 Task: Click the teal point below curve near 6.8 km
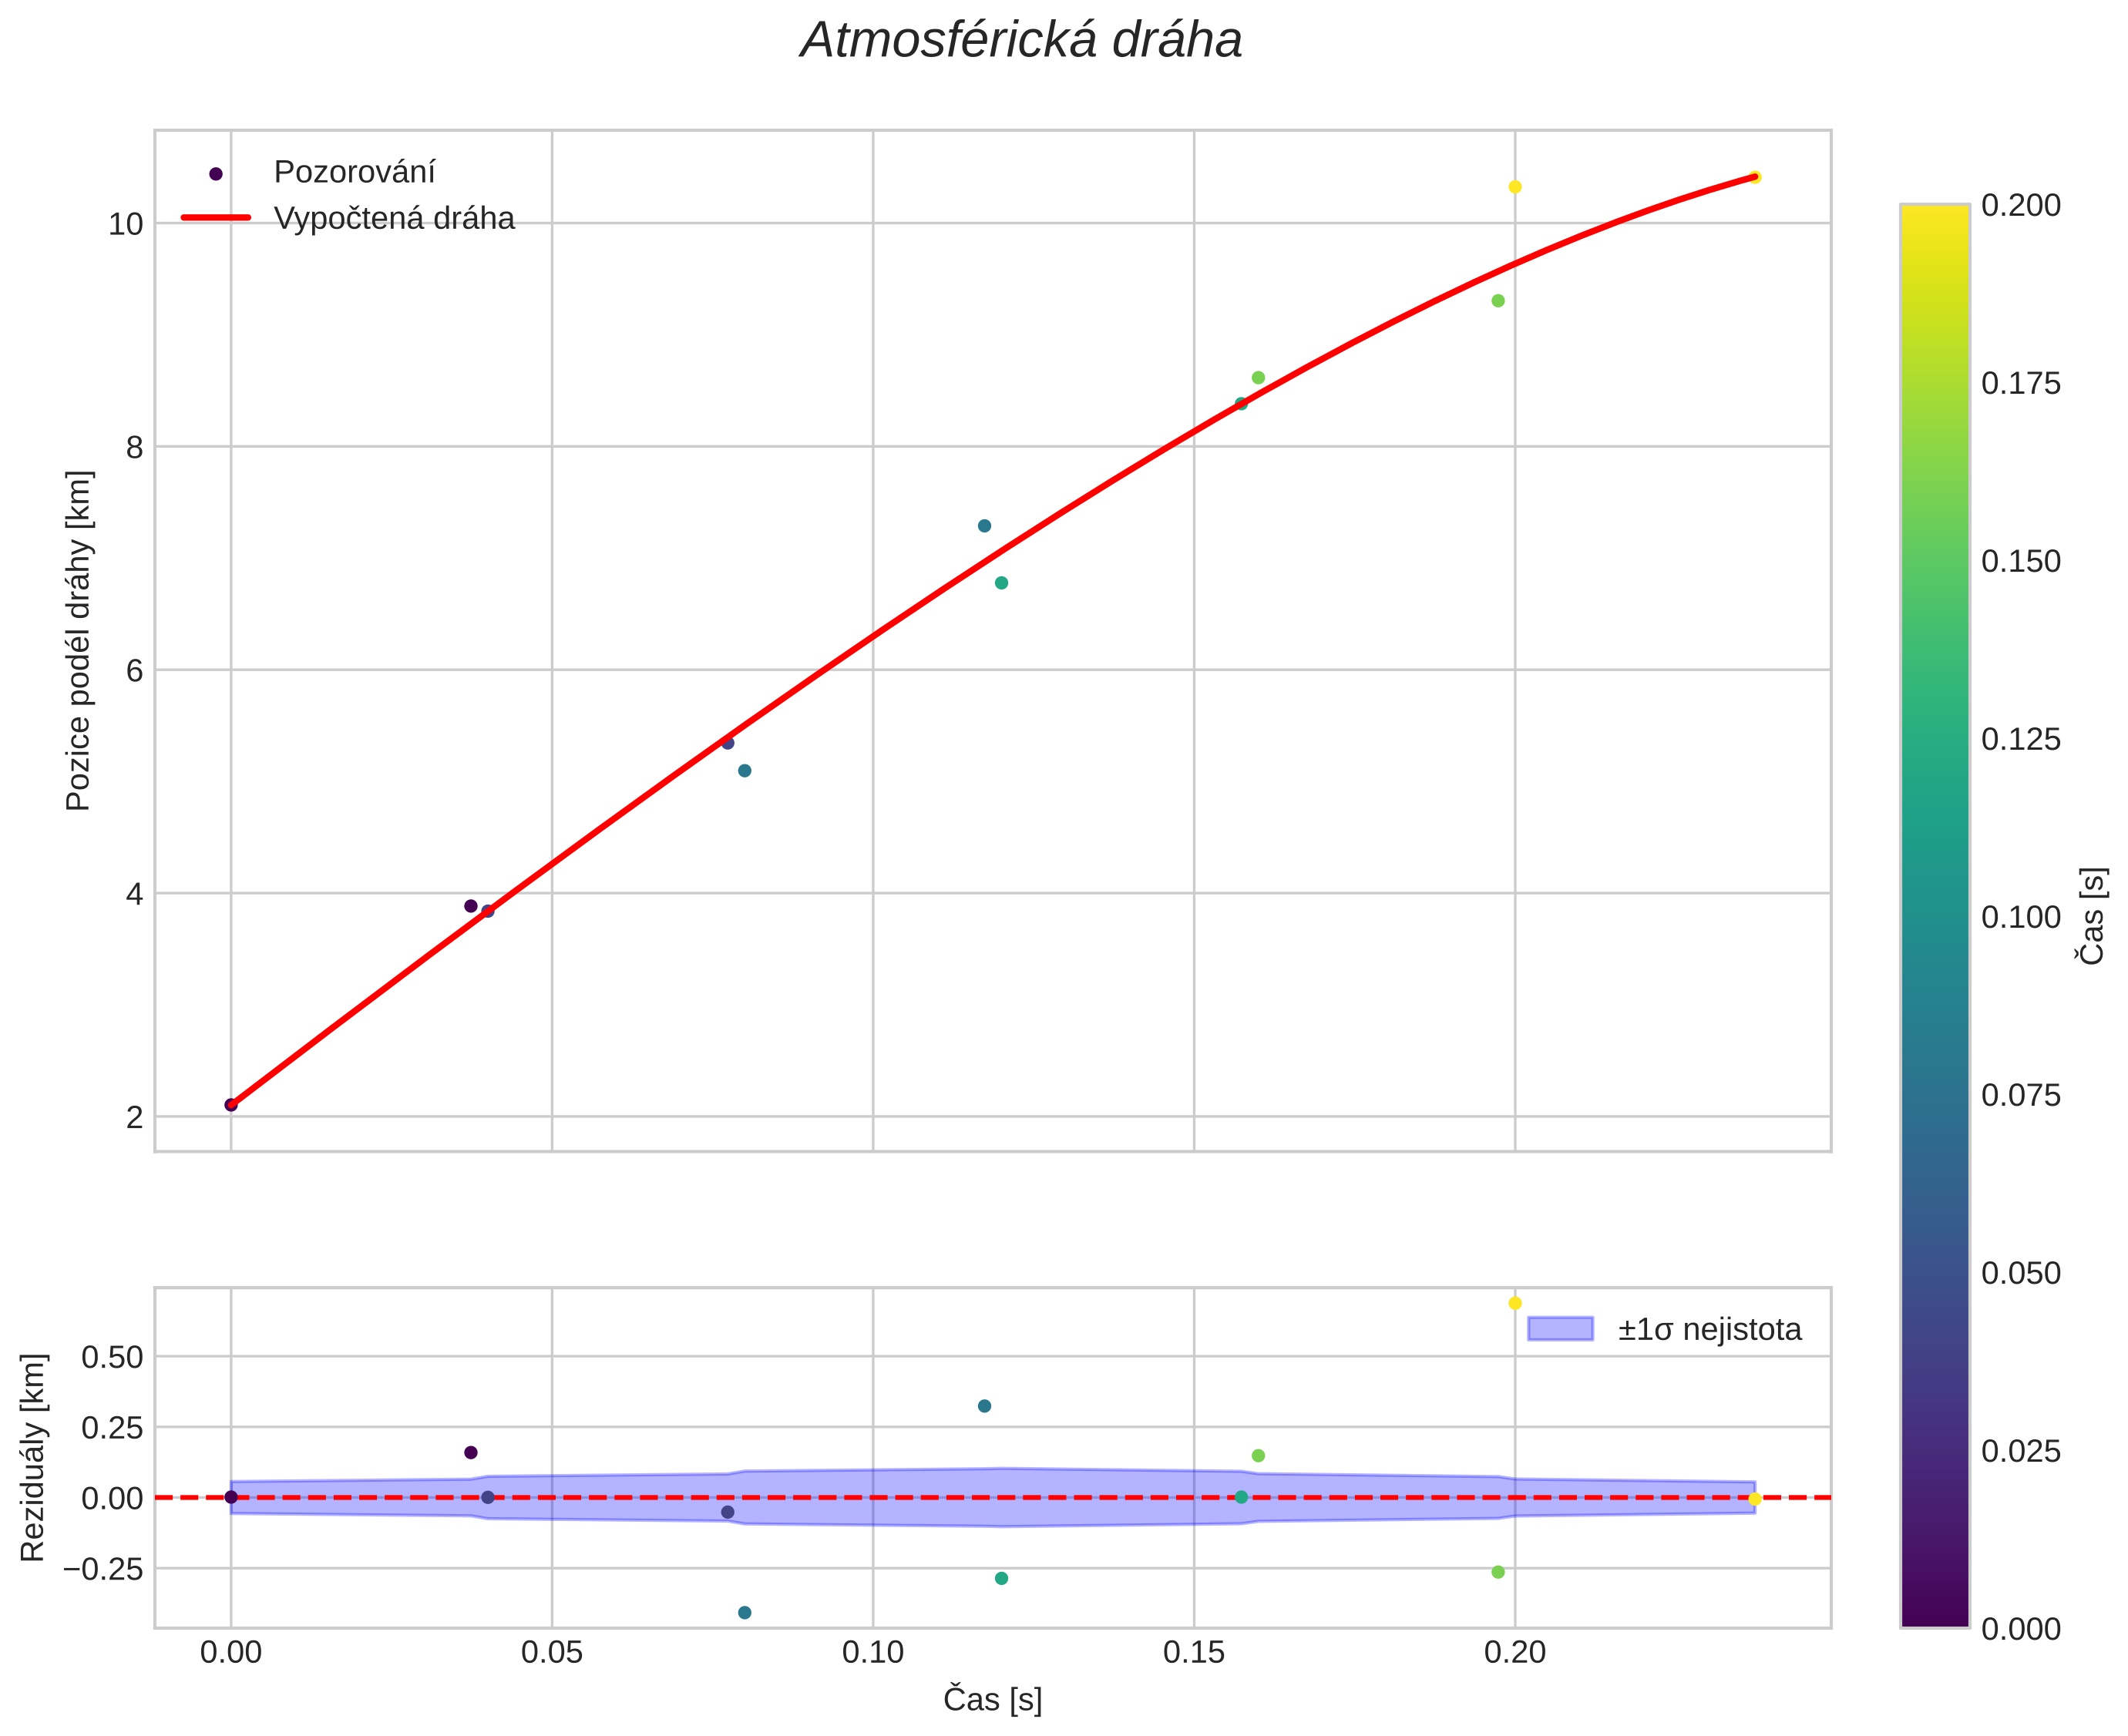pos(1001,583)
